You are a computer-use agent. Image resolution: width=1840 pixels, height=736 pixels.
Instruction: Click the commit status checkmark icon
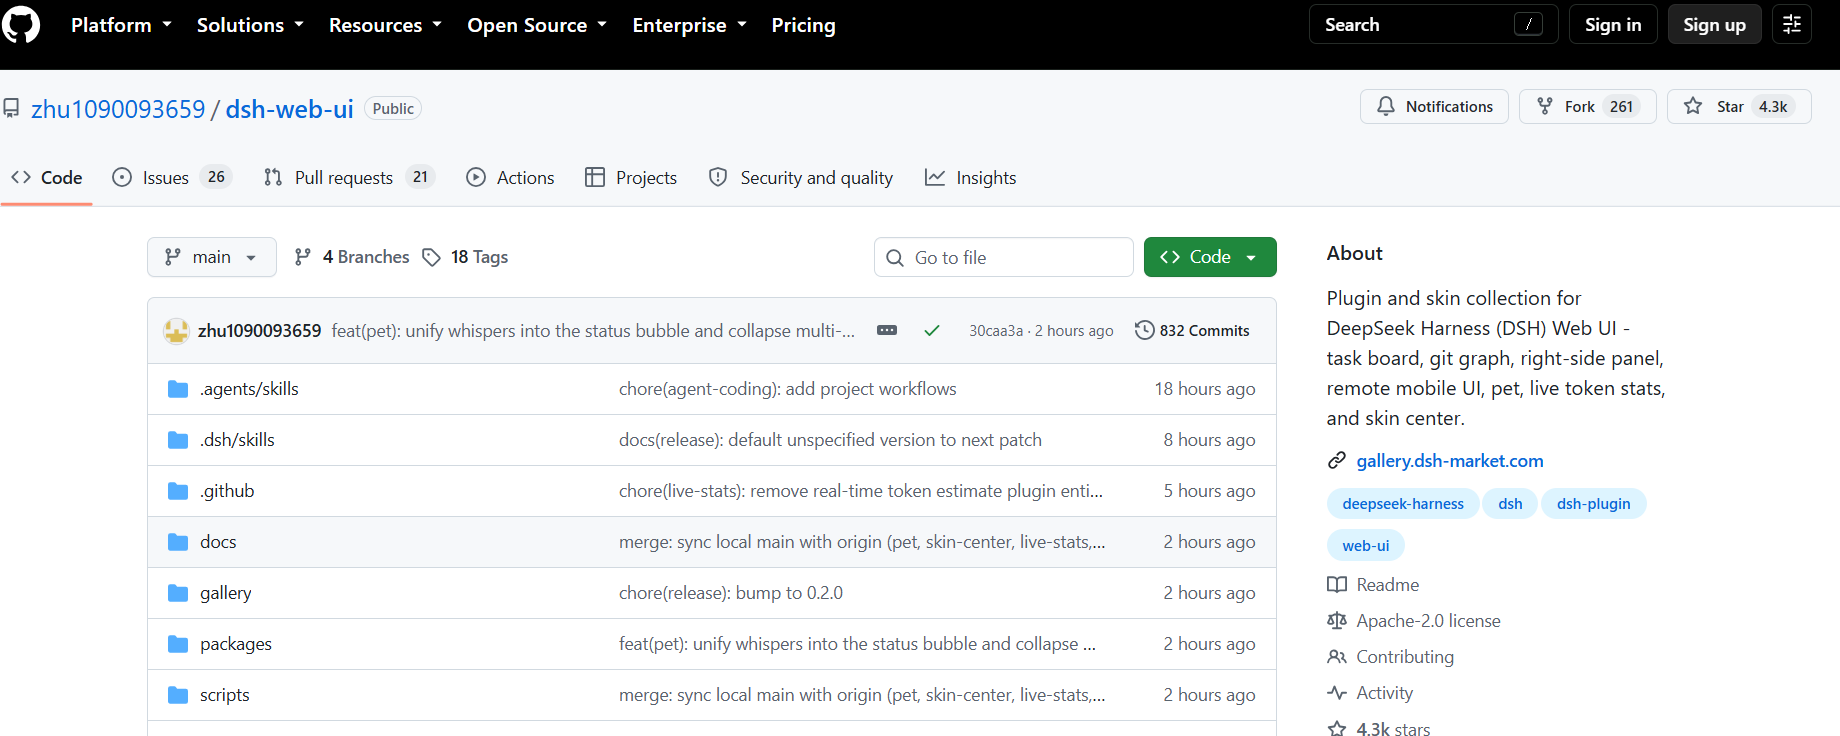point(931,331)
